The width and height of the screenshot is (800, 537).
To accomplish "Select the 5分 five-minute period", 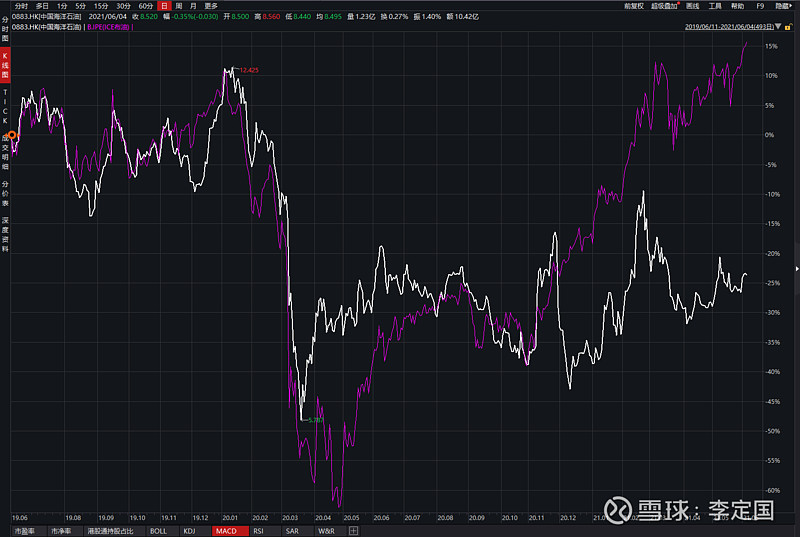I will pyautogui.click(x=81, y=6).
